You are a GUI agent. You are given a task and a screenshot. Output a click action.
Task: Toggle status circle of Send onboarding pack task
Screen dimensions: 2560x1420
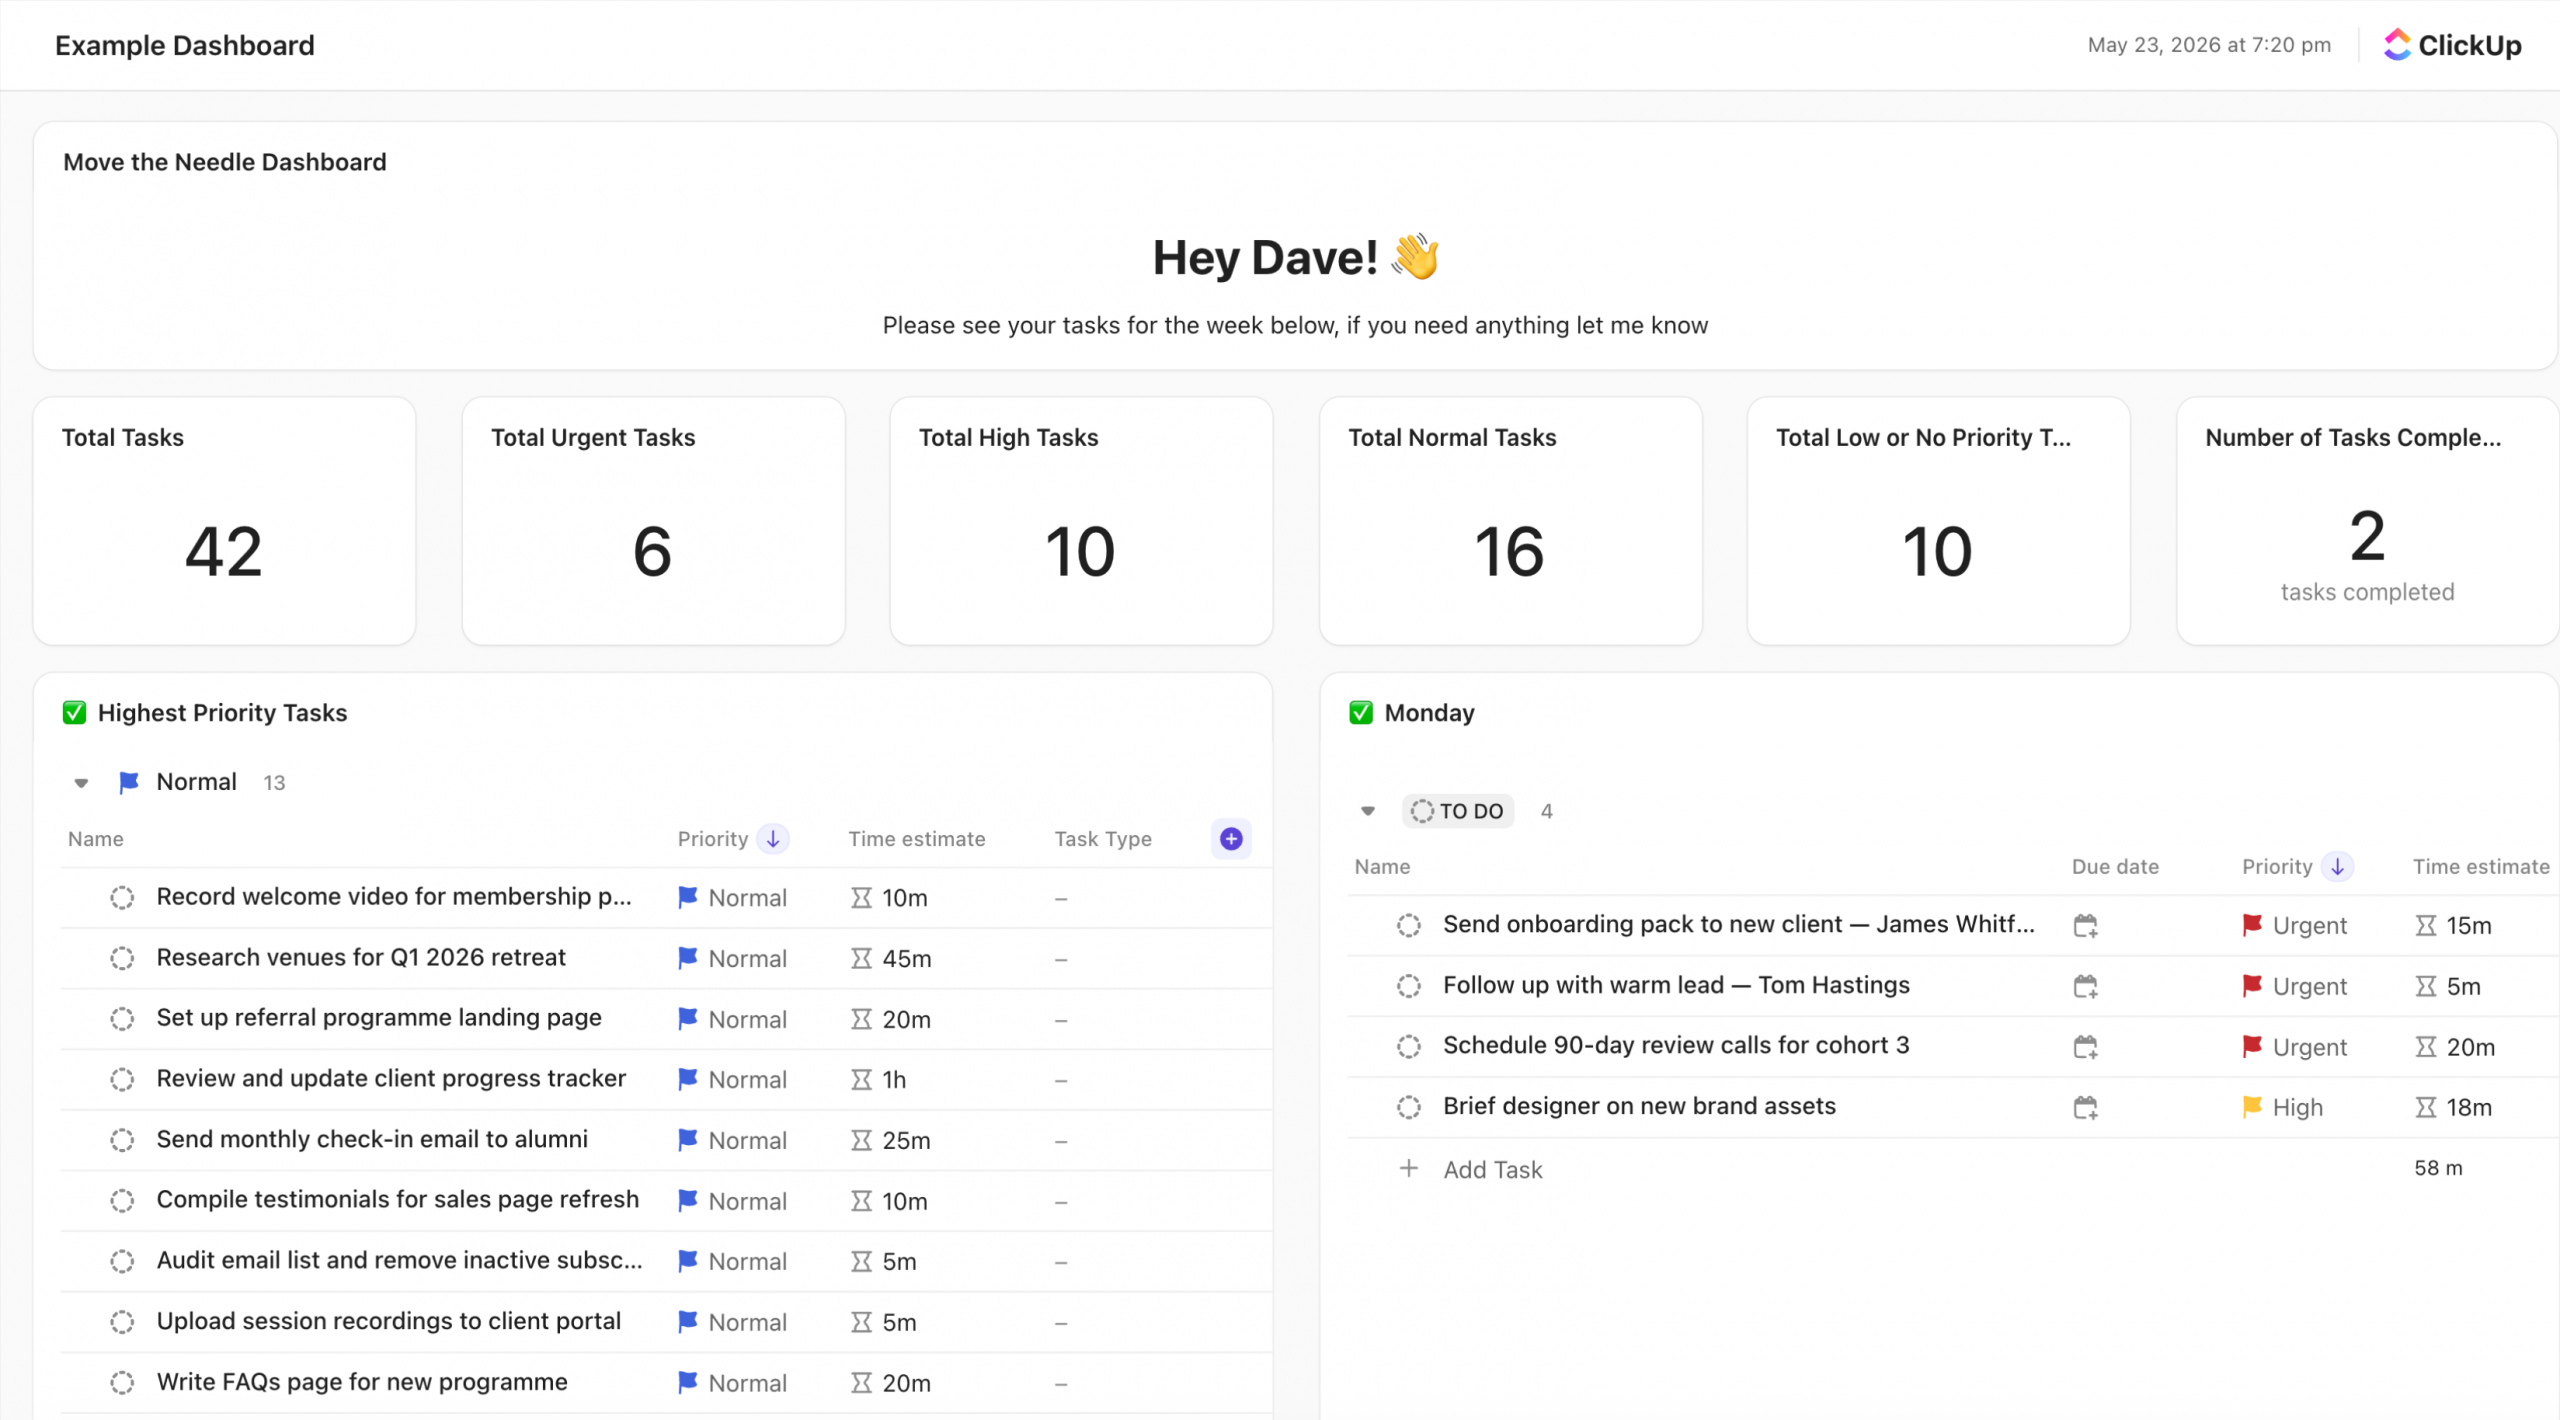[x=1408, y=926]
